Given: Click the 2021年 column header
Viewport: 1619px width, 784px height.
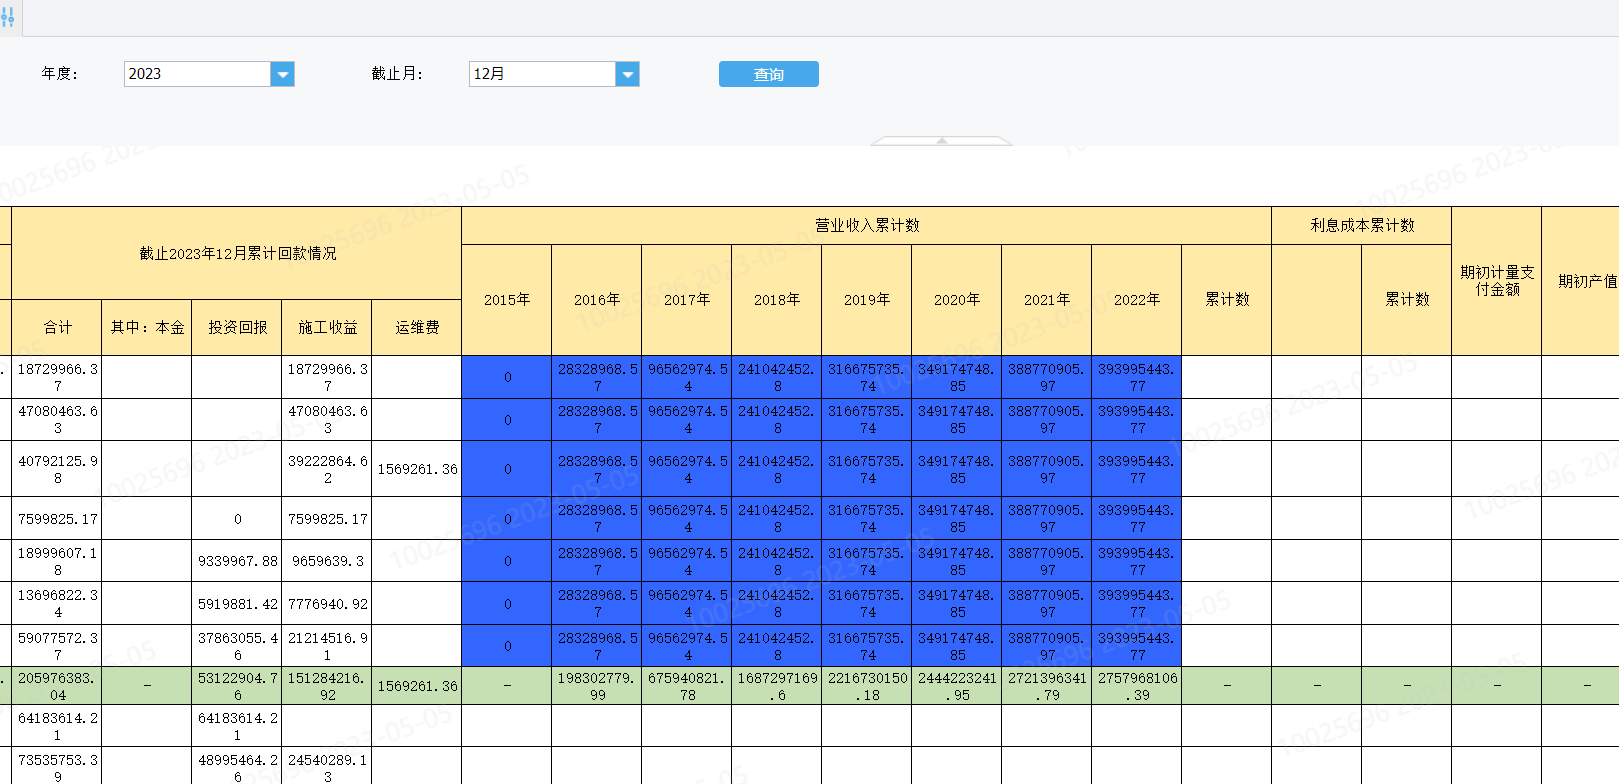Looking at the screenshot, I should click(x=1047, y=299).
